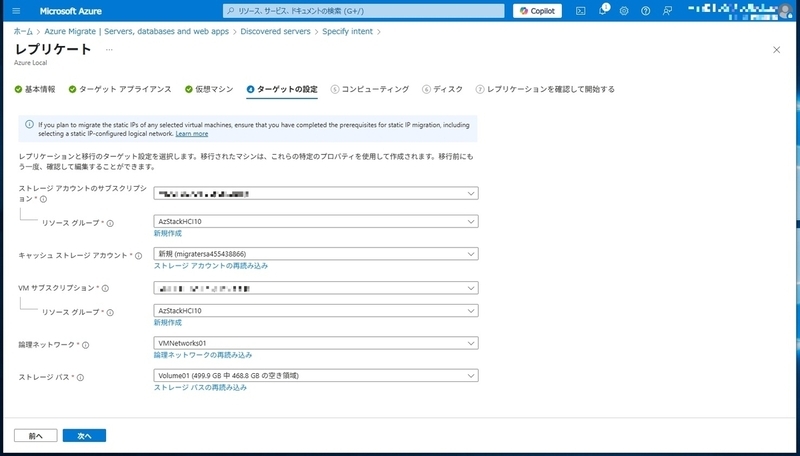Expand キャッシュ ストレージ アカウント dropdown

(316, 254)
